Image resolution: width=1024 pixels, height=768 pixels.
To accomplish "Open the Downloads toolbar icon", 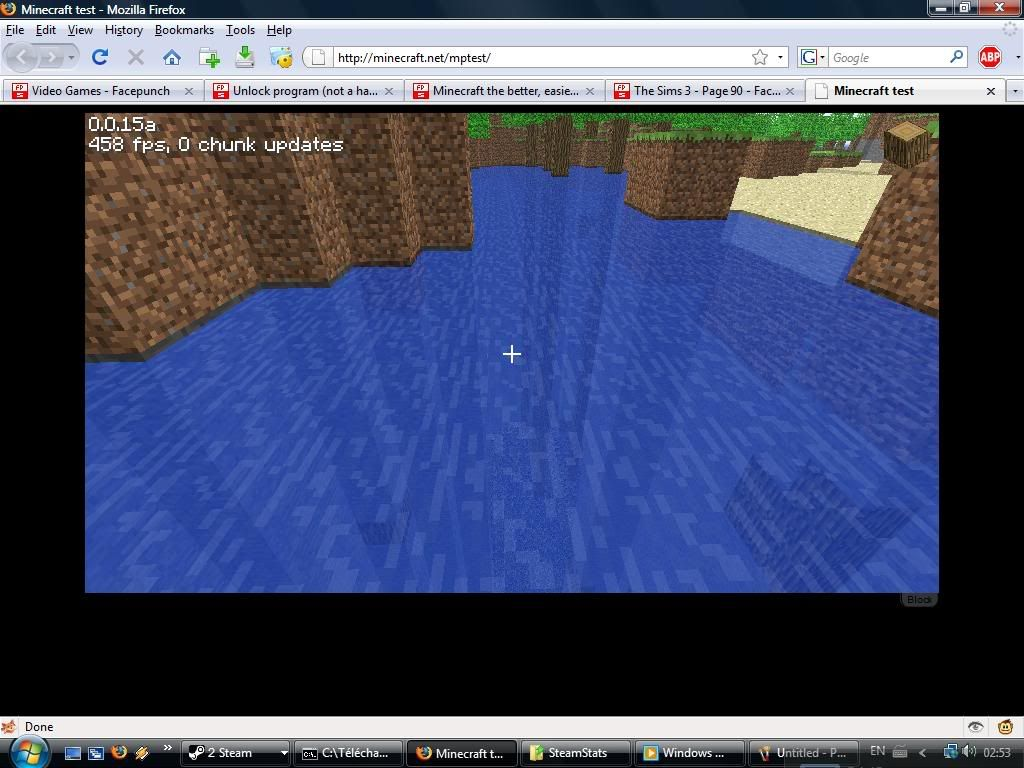I will pos(245,57).
